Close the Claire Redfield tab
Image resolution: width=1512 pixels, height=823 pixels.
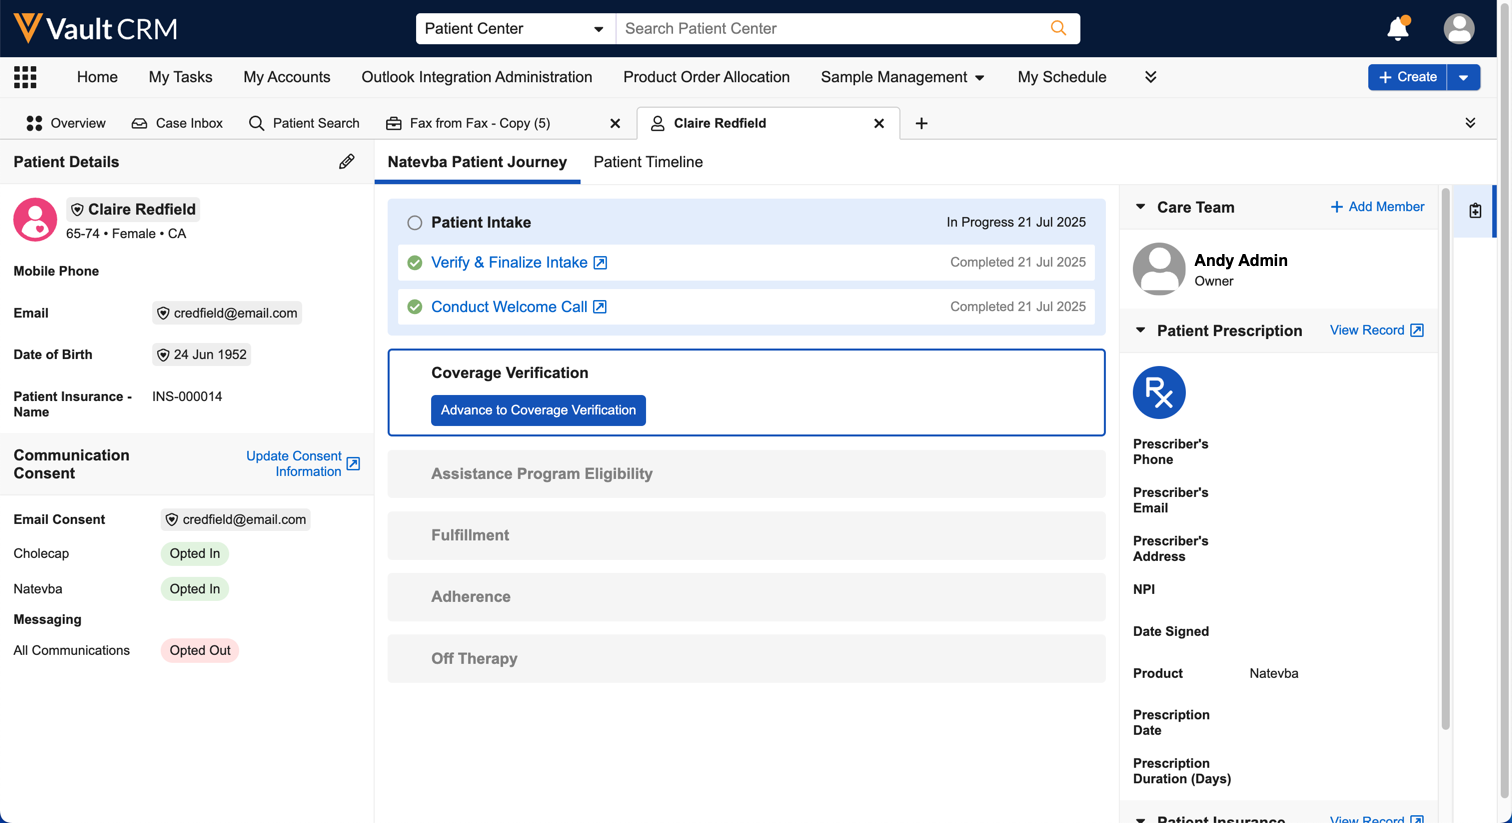879,123
